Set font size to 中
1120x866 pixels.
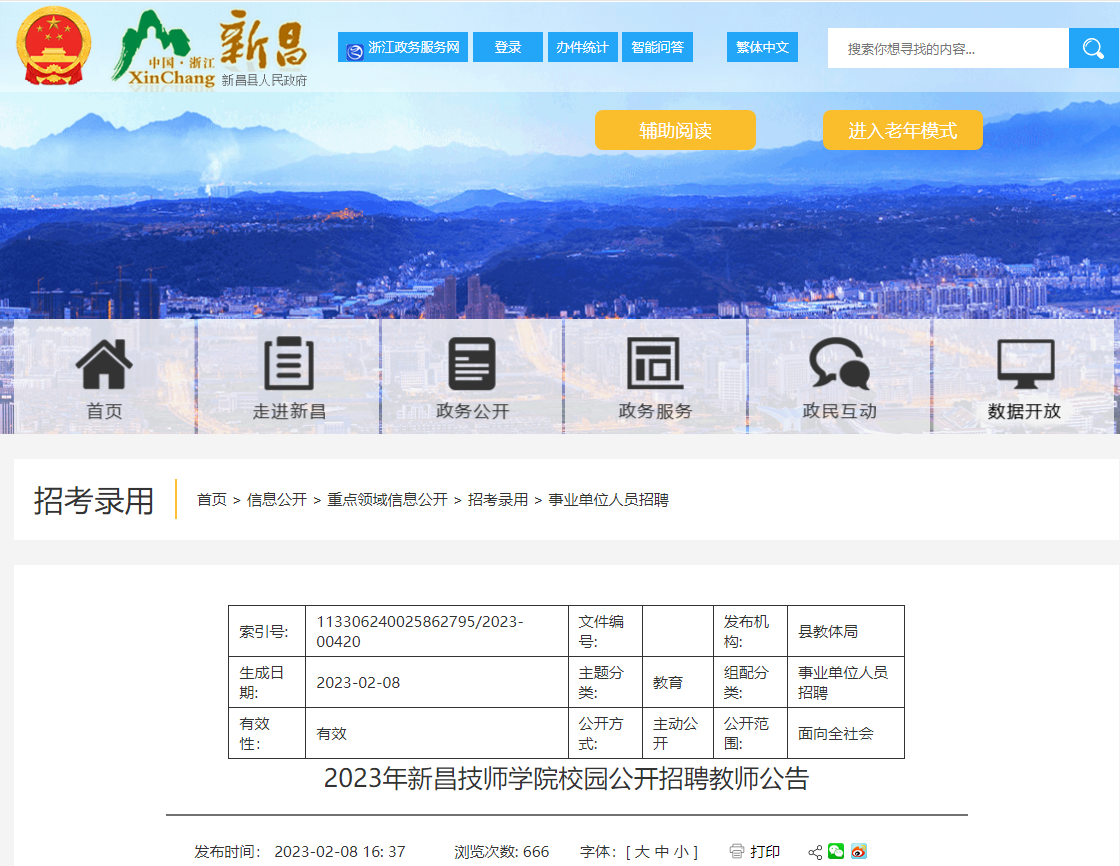(661, 852)
